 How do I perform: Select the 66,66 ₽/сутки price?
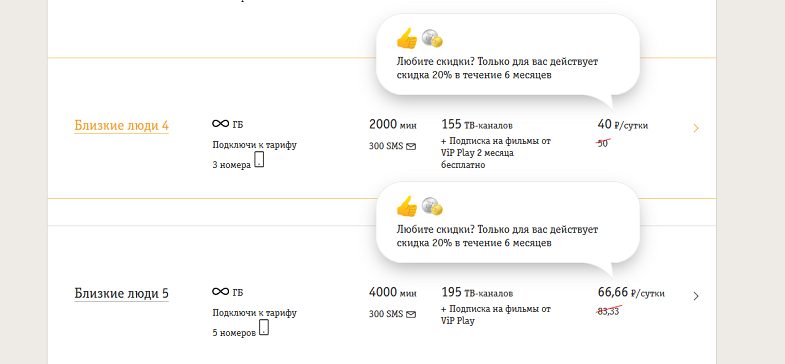pyautogui.click(x=631, y=292)
